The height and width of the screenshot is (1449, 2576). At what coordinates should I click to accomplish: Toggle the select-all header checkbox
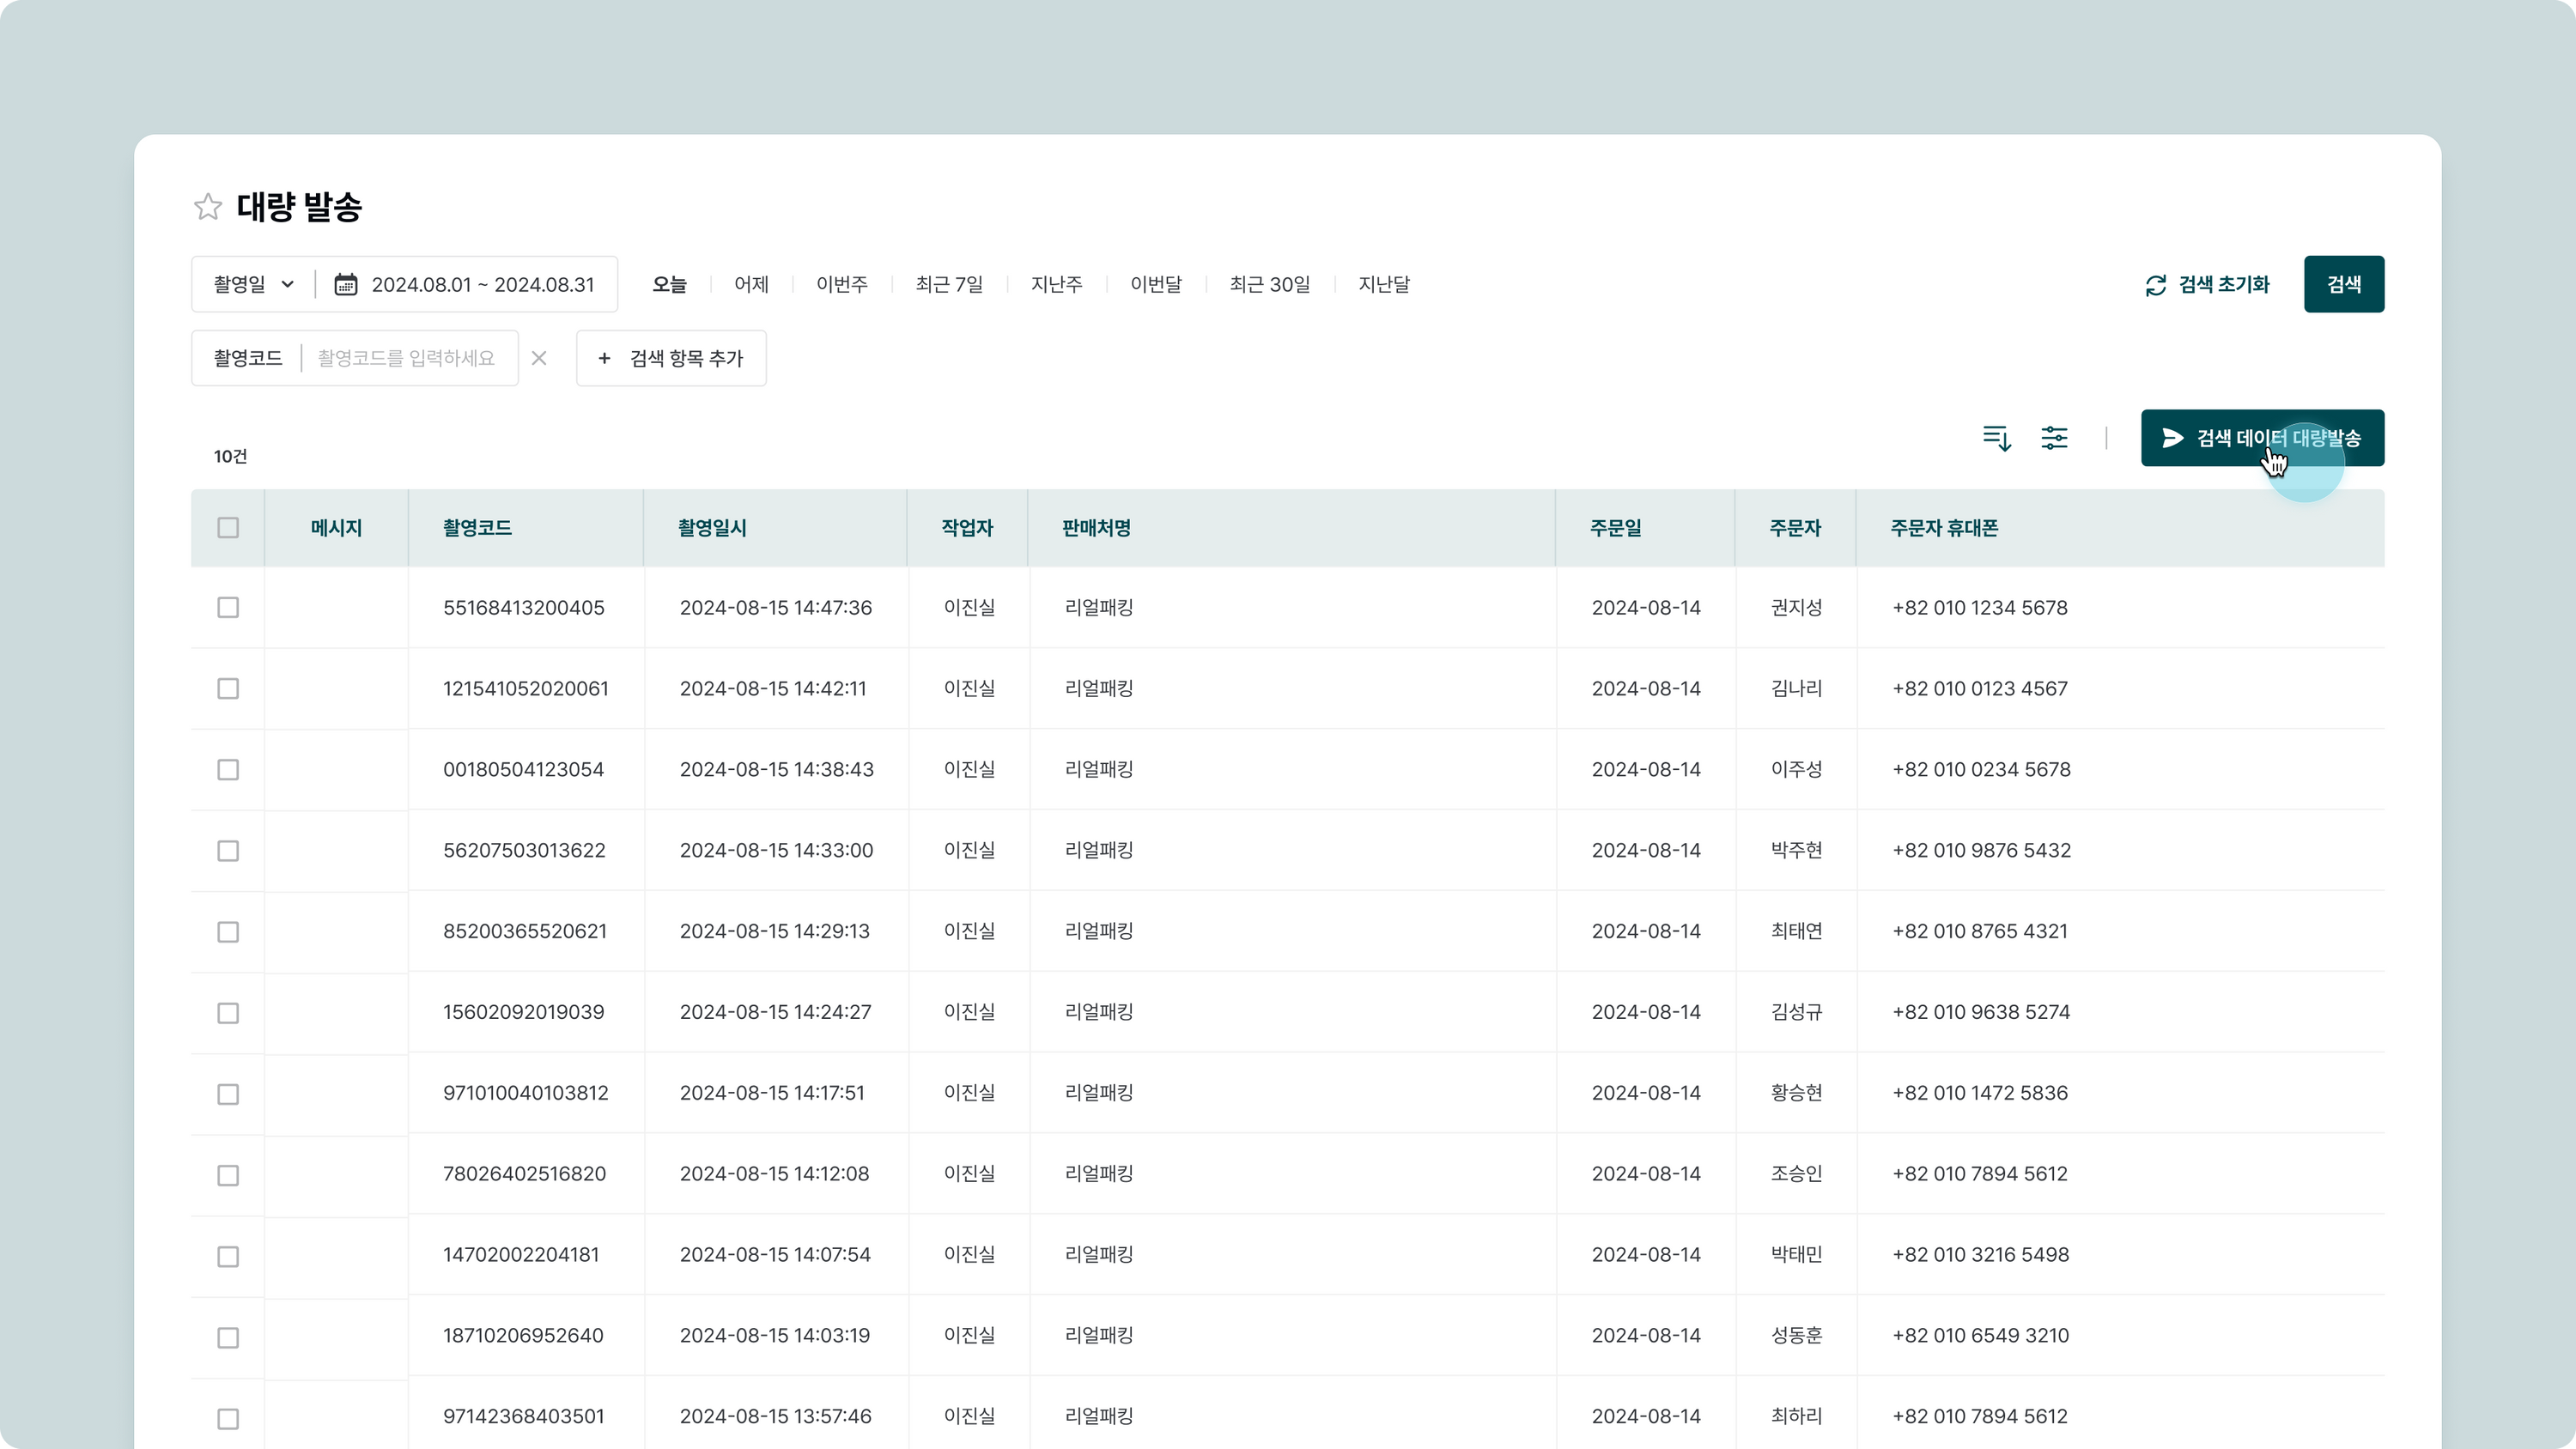point(228,528)
